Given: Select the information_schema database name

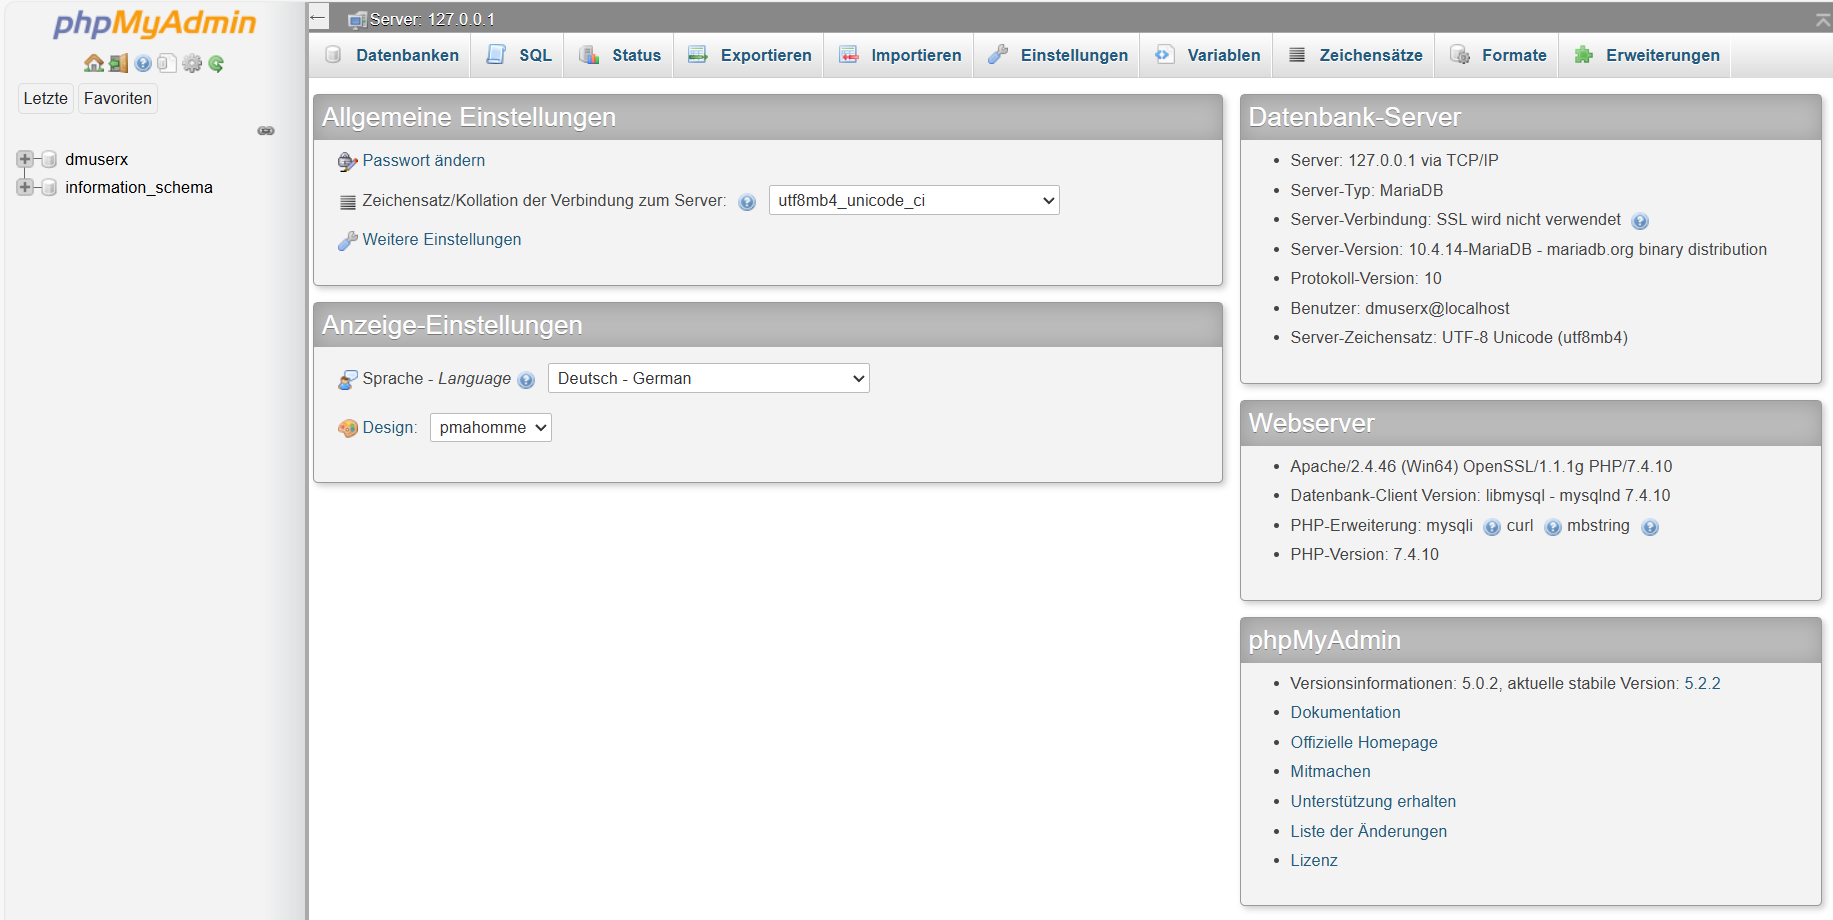Looking at the screenshot, I should 139,187.
